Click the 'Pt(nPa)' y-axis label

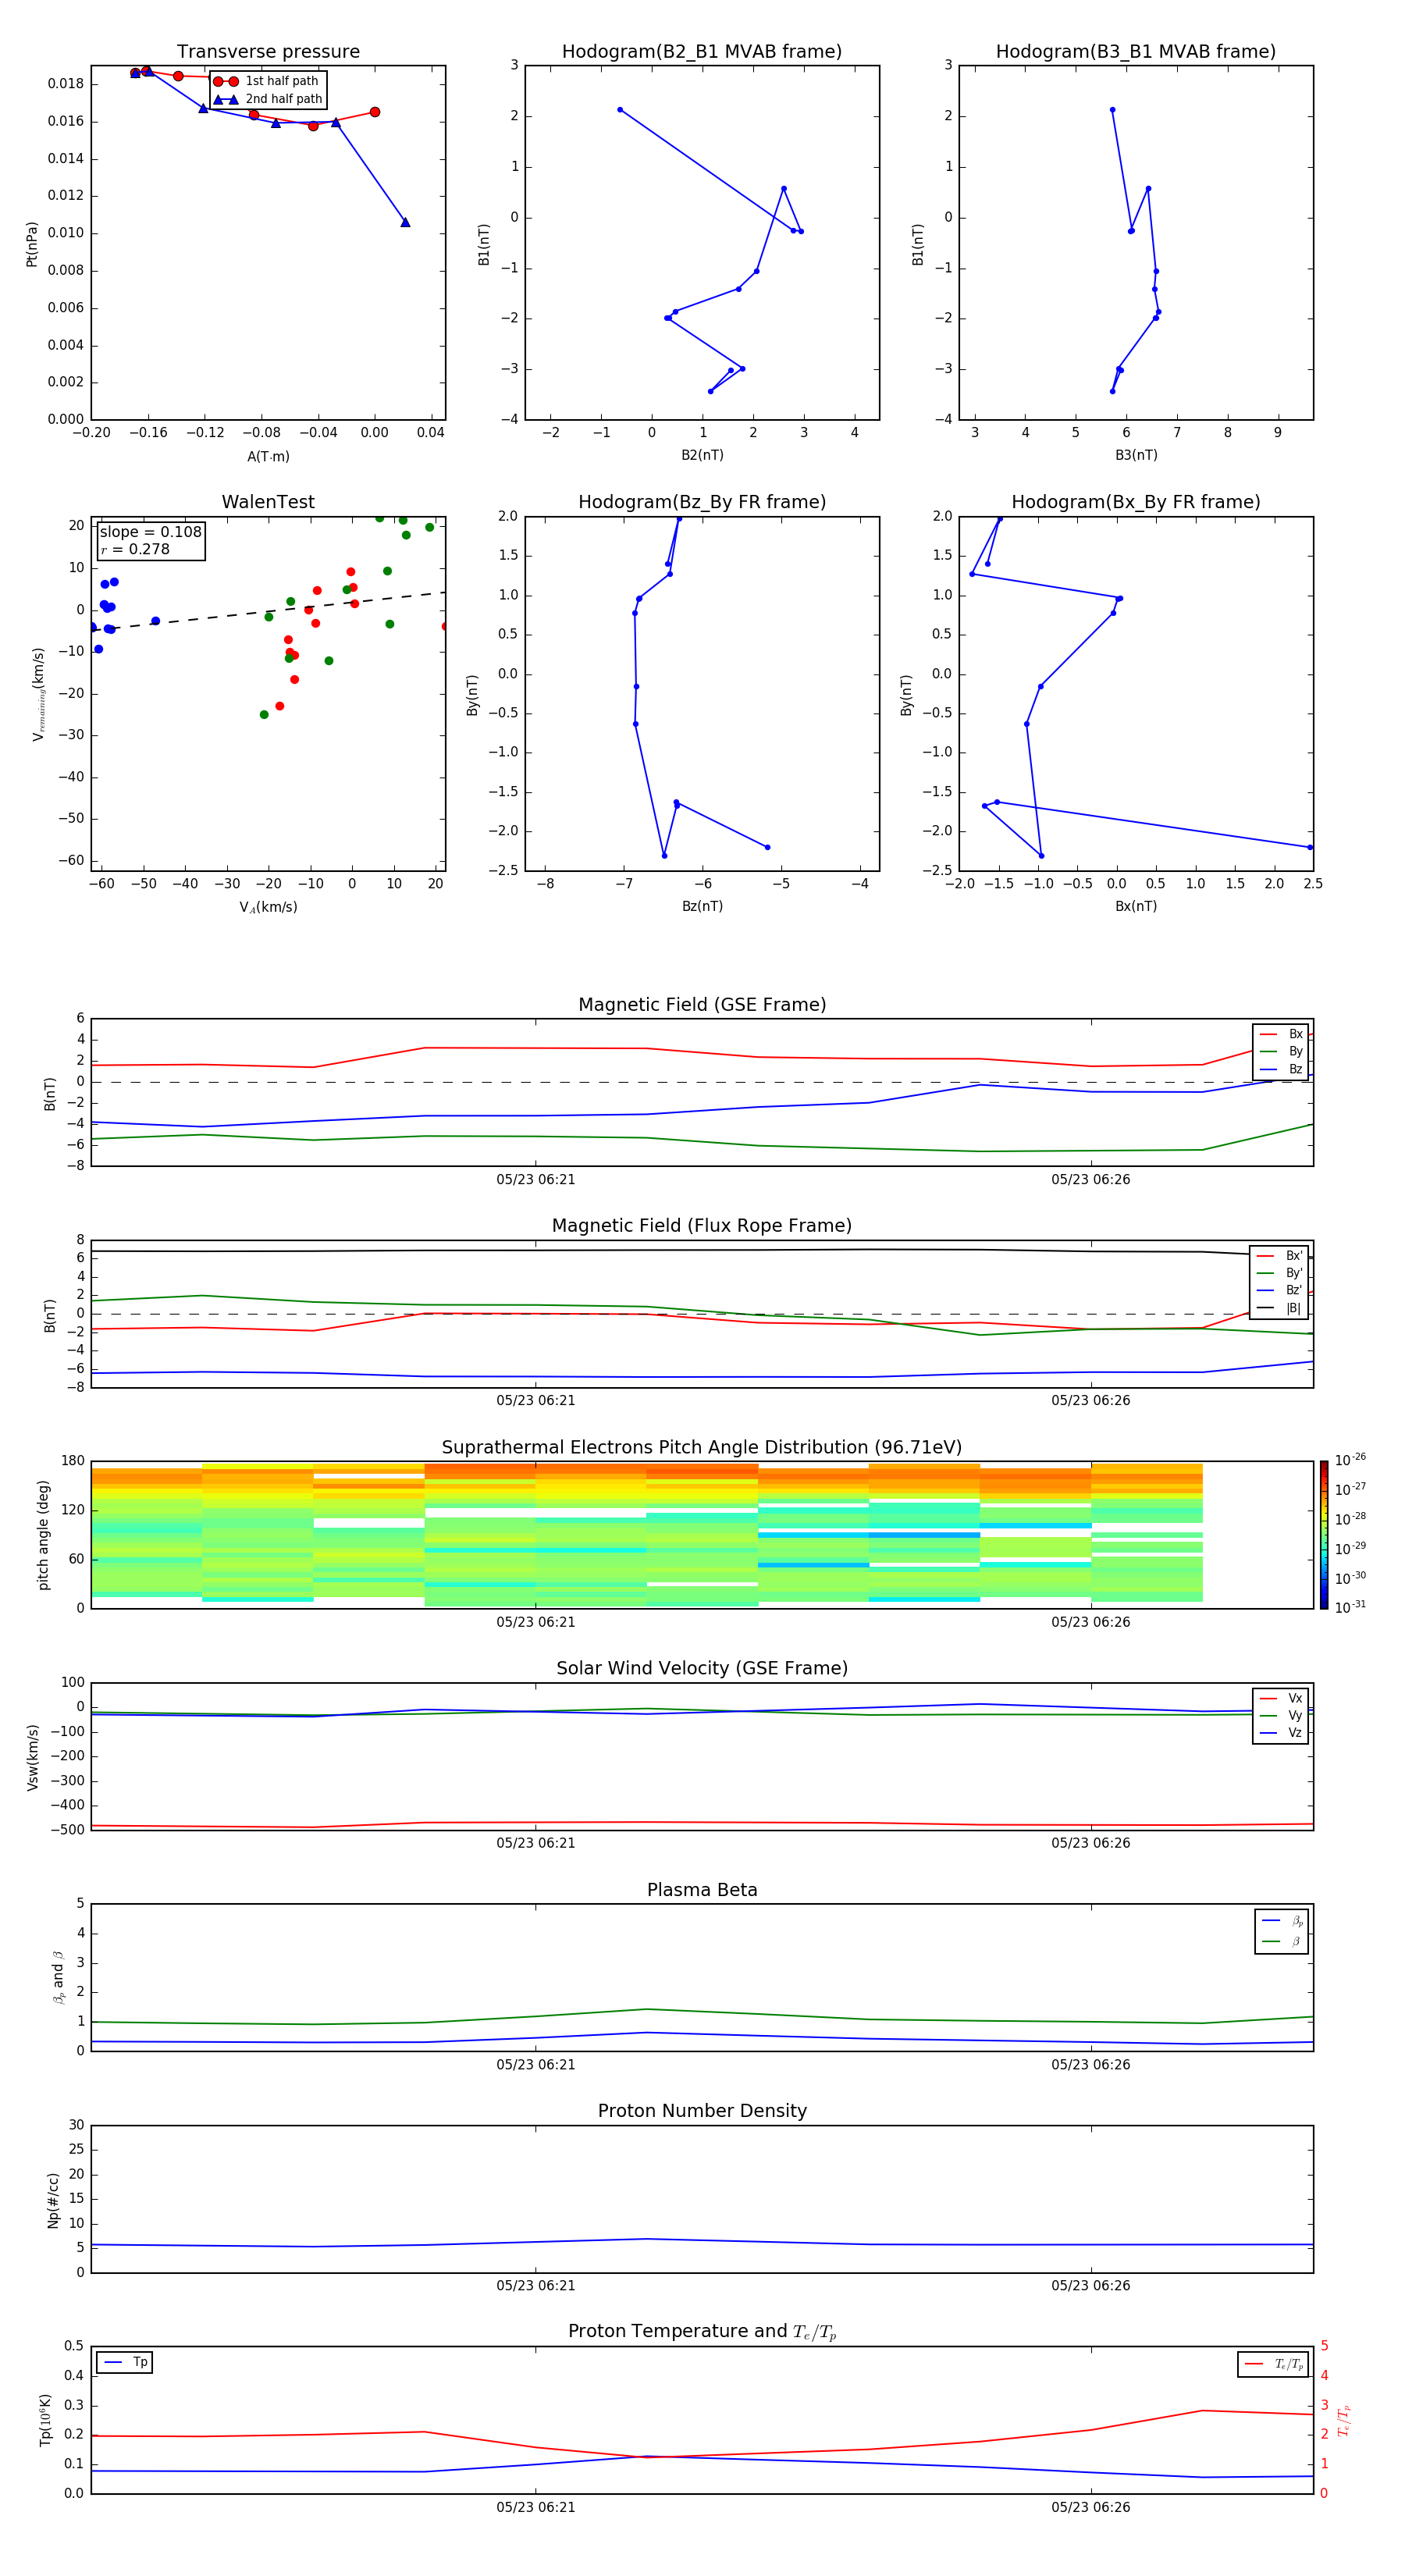[32, 244]
